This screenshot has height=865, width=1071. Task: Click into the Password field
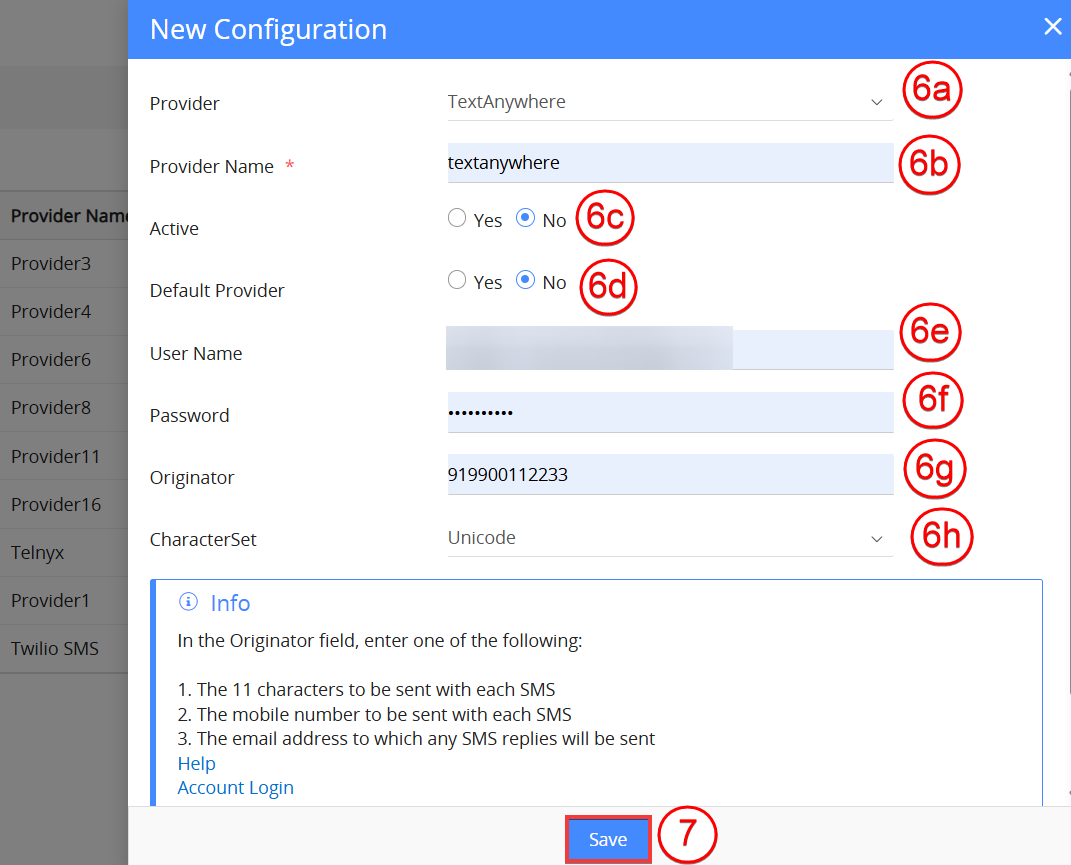point(668,412)
